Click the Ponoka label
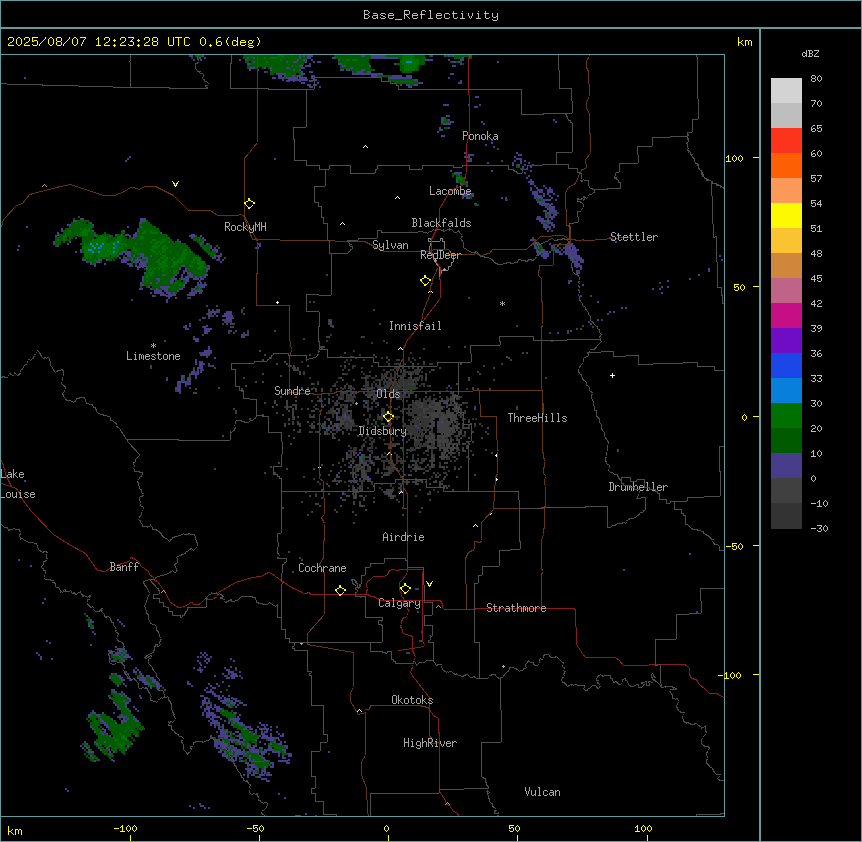 (480, 136)
